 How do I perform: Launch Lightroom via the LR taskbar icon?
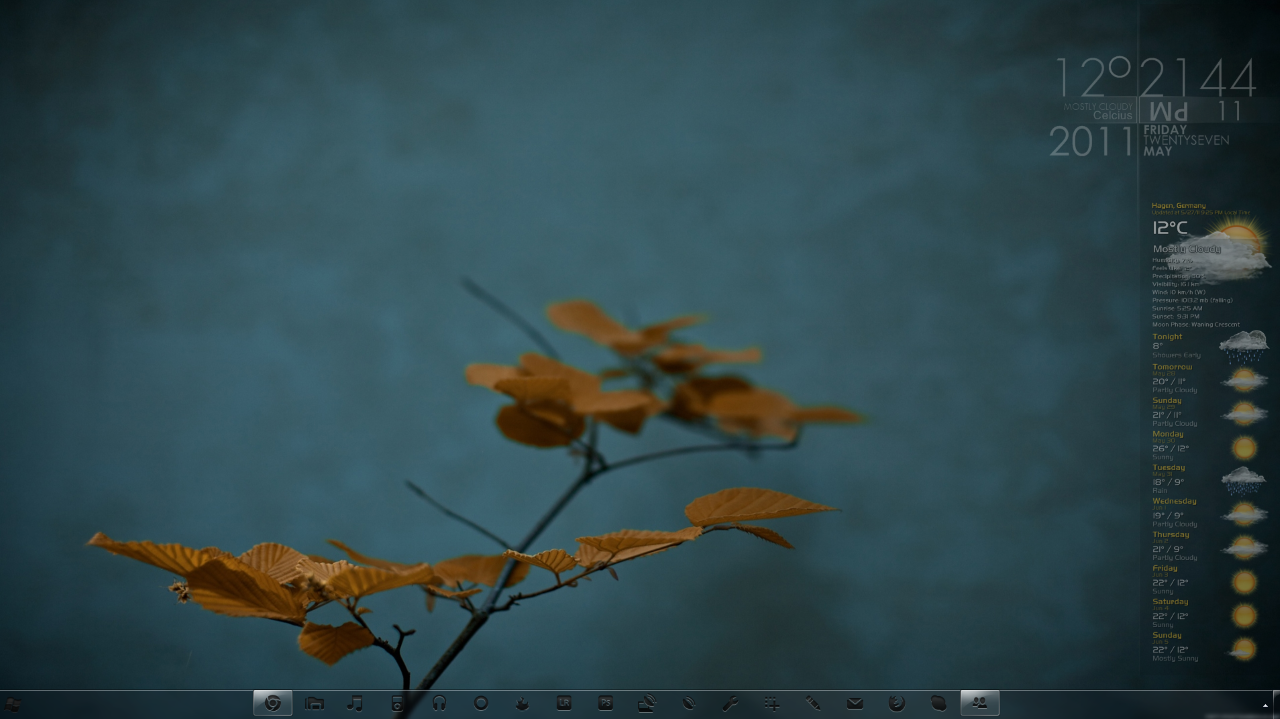[564, 703]
